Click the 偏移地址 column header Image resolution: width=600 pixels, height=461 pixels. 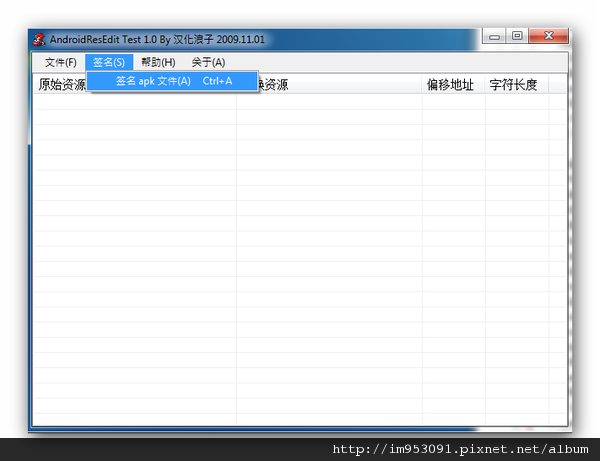pos(453,85)
